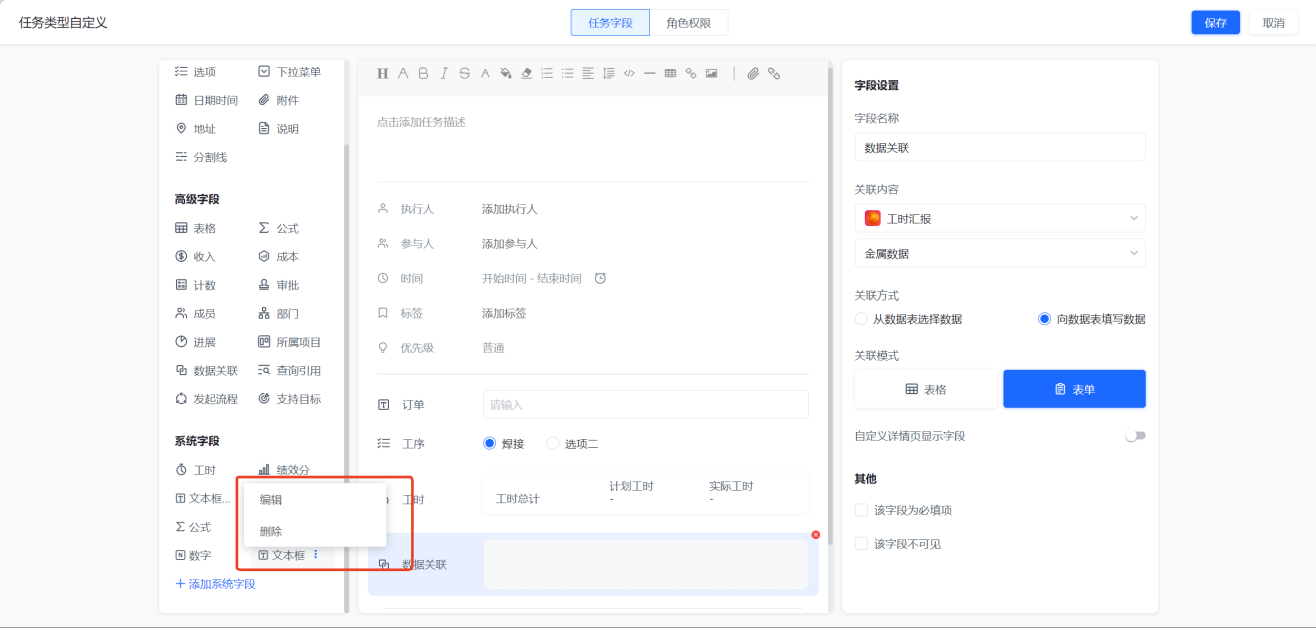Remove 数据关联 row with red delete icon
Viewport: 1316px width, 628px height.
815,535
